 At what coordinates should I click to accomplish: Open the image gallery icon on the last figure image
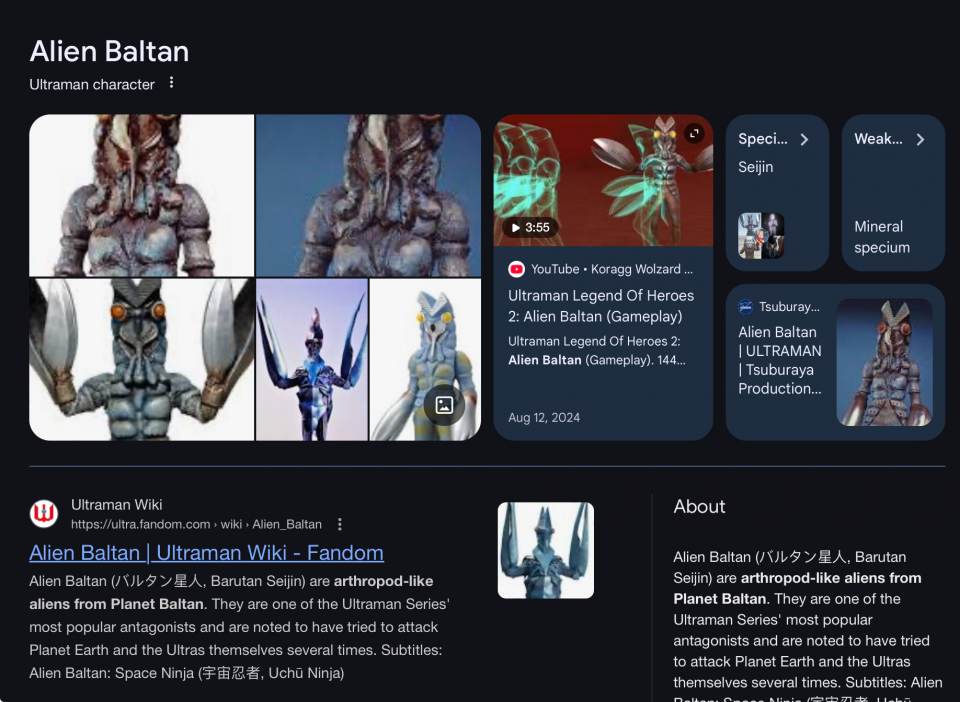[444, 405]
